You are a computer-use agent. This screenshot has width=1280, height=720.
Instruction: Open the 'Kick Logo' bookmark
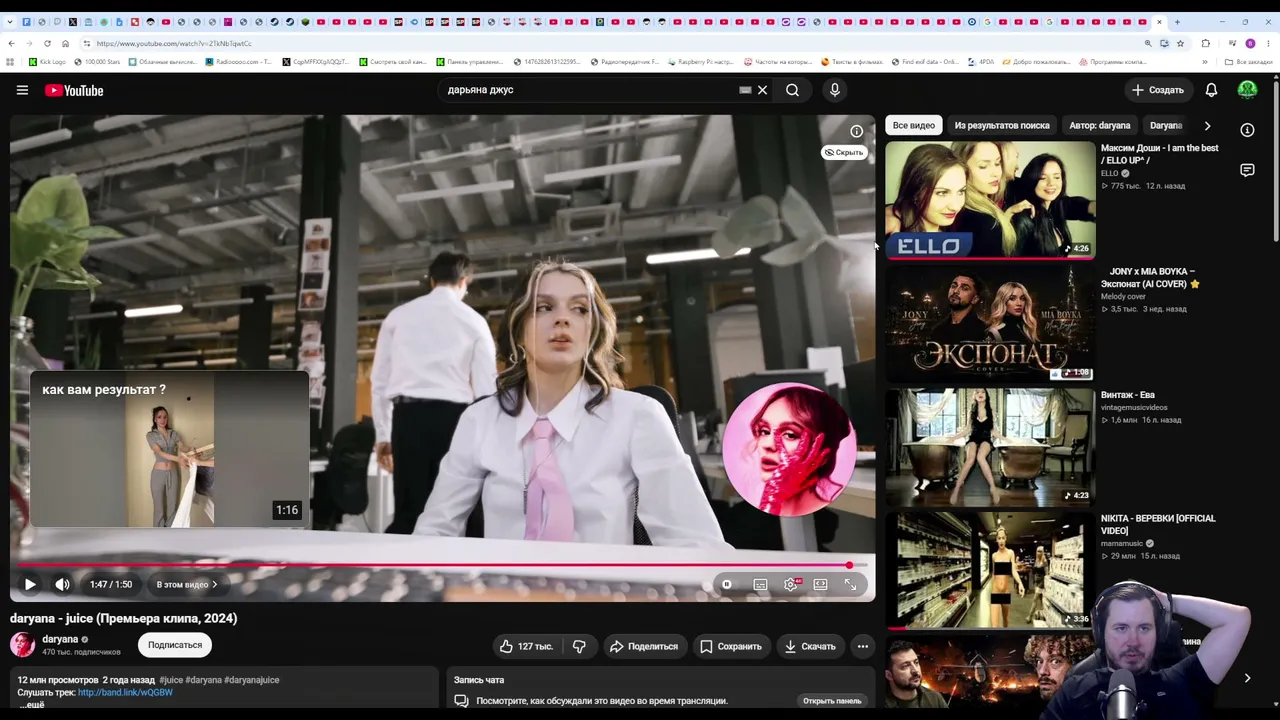[46, 62]
